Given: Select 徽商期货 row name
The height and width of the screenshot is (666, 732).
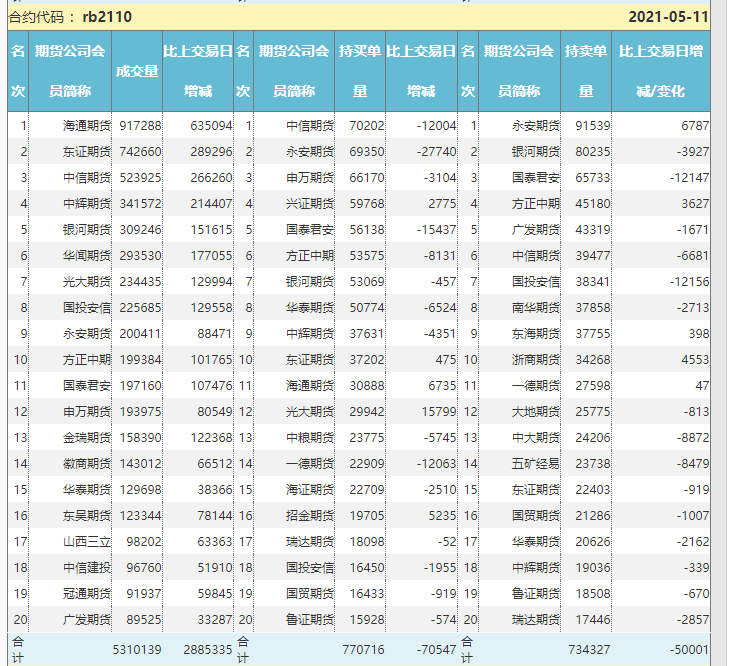Looking at the screenshot, I should (87, 464).
